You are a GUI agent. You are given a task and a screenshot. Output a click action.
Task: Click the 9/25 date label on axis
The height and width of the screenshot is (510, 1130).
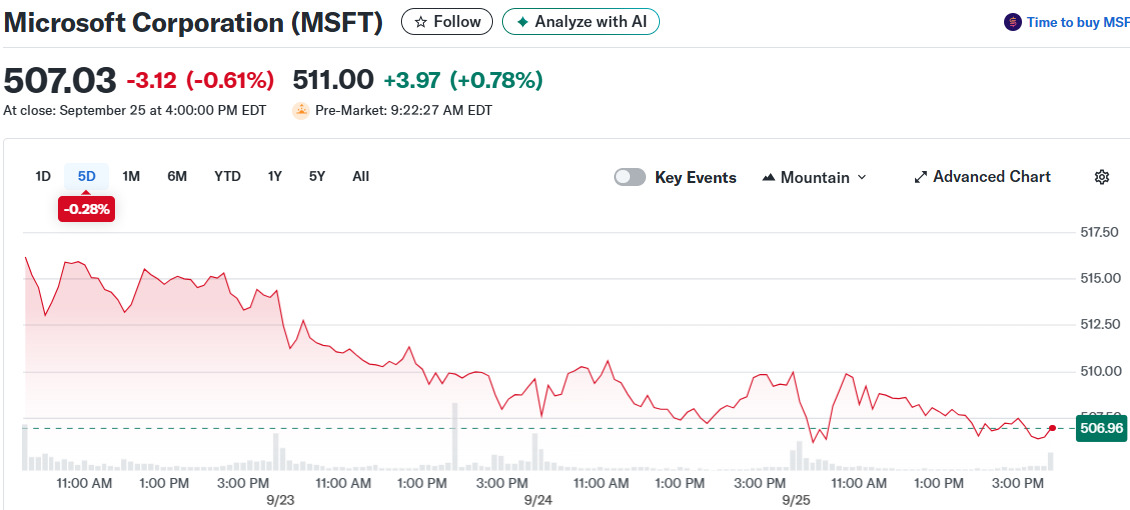click(x=797, y=499)
